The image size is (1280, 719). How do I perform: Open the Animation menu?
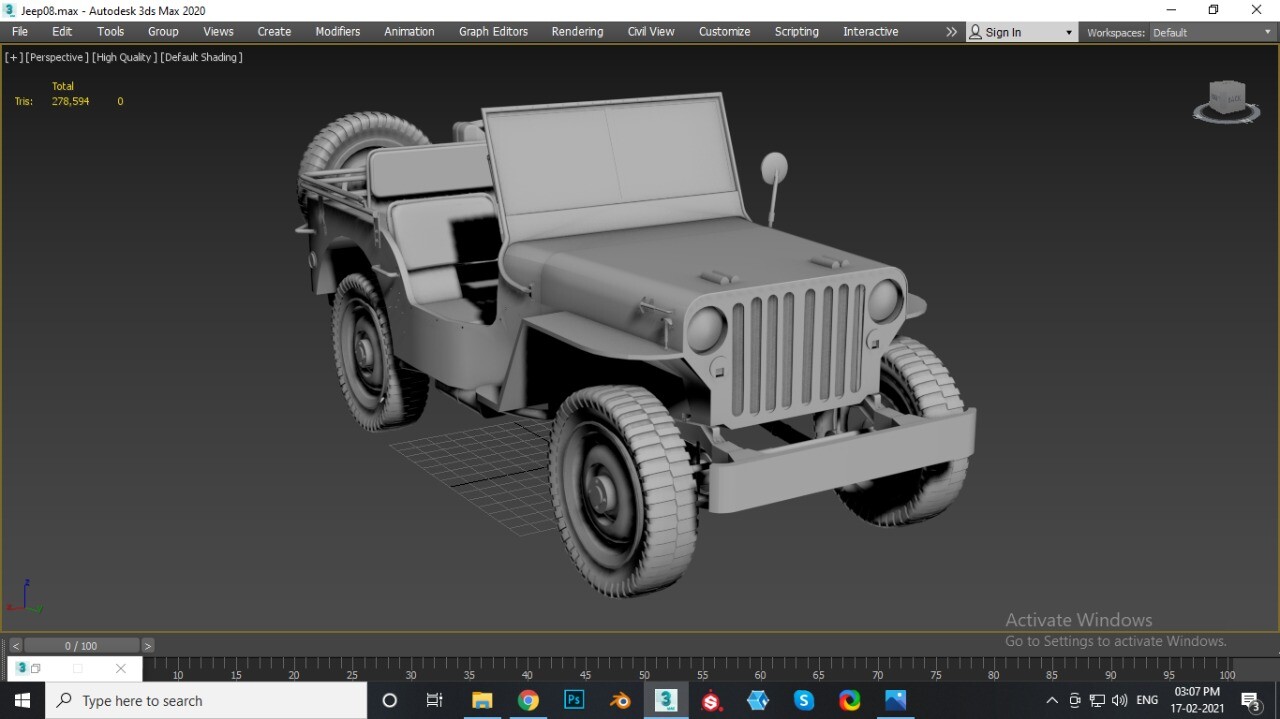[x=409, y=32]
